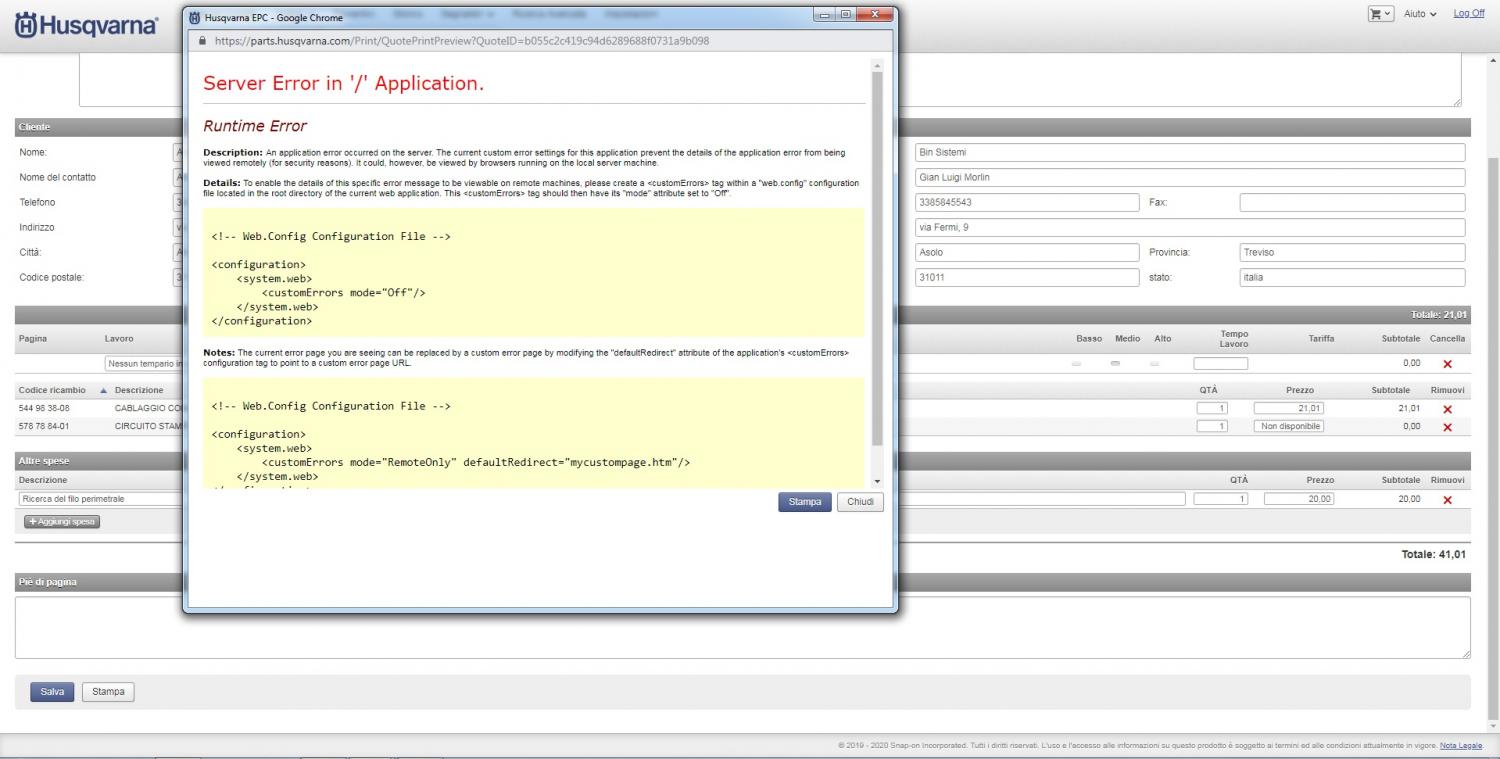Screen dimensions: 1500x759
Task: Click the price field showing 21,01
Action: 1289,408
